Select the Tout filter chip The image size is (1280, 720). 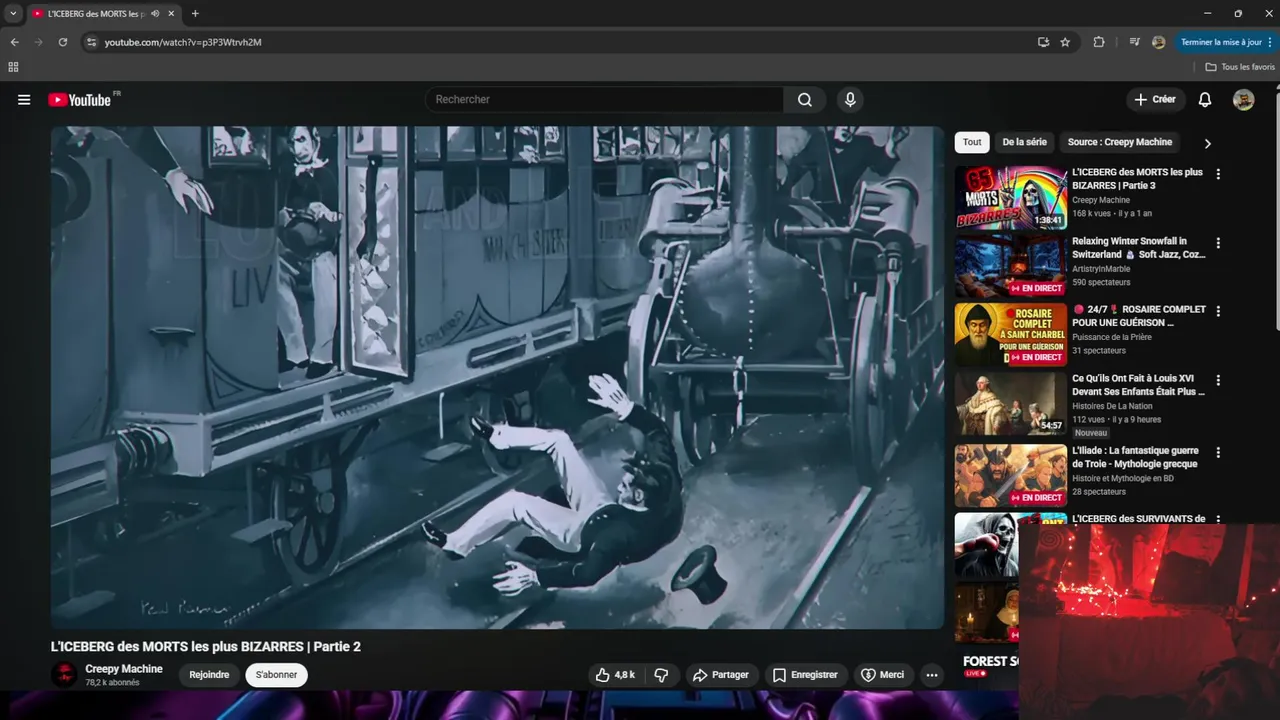pos(972,142)
